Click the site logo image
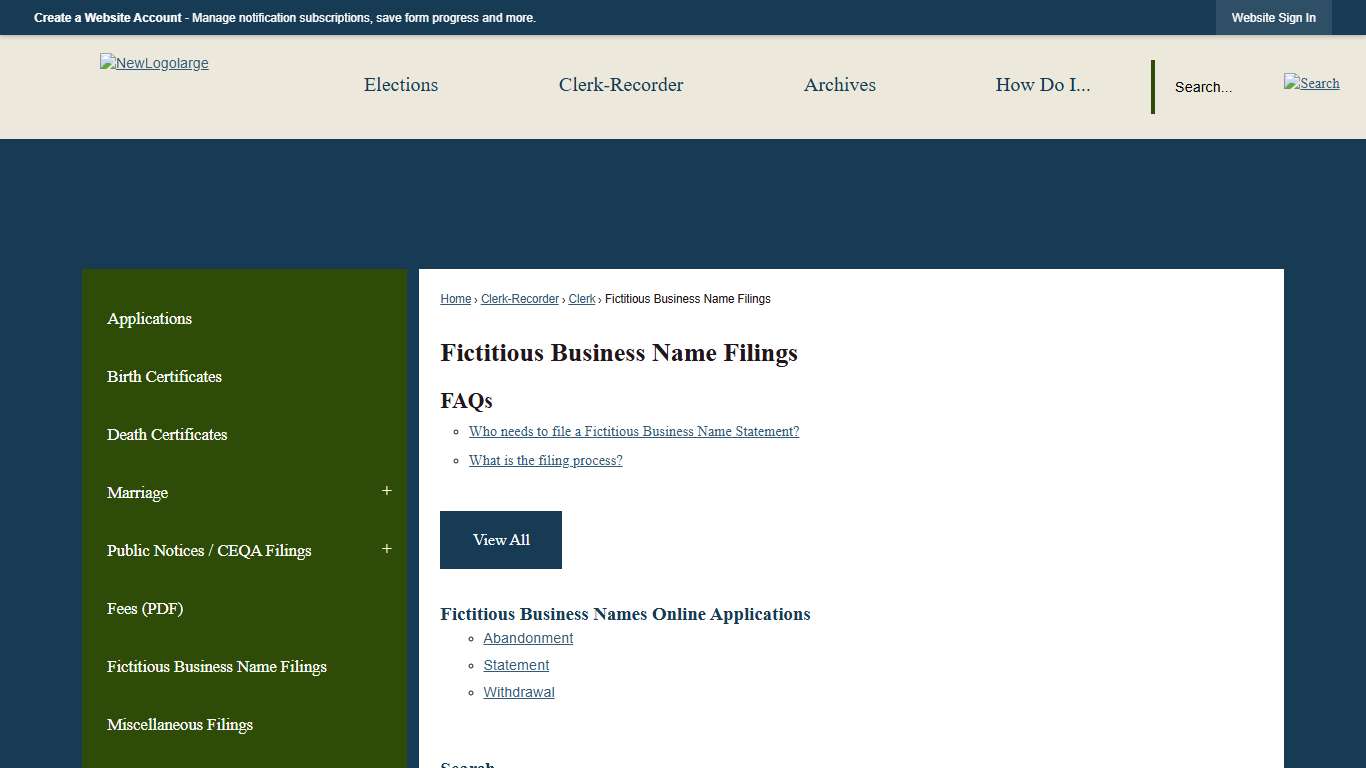 154,62
